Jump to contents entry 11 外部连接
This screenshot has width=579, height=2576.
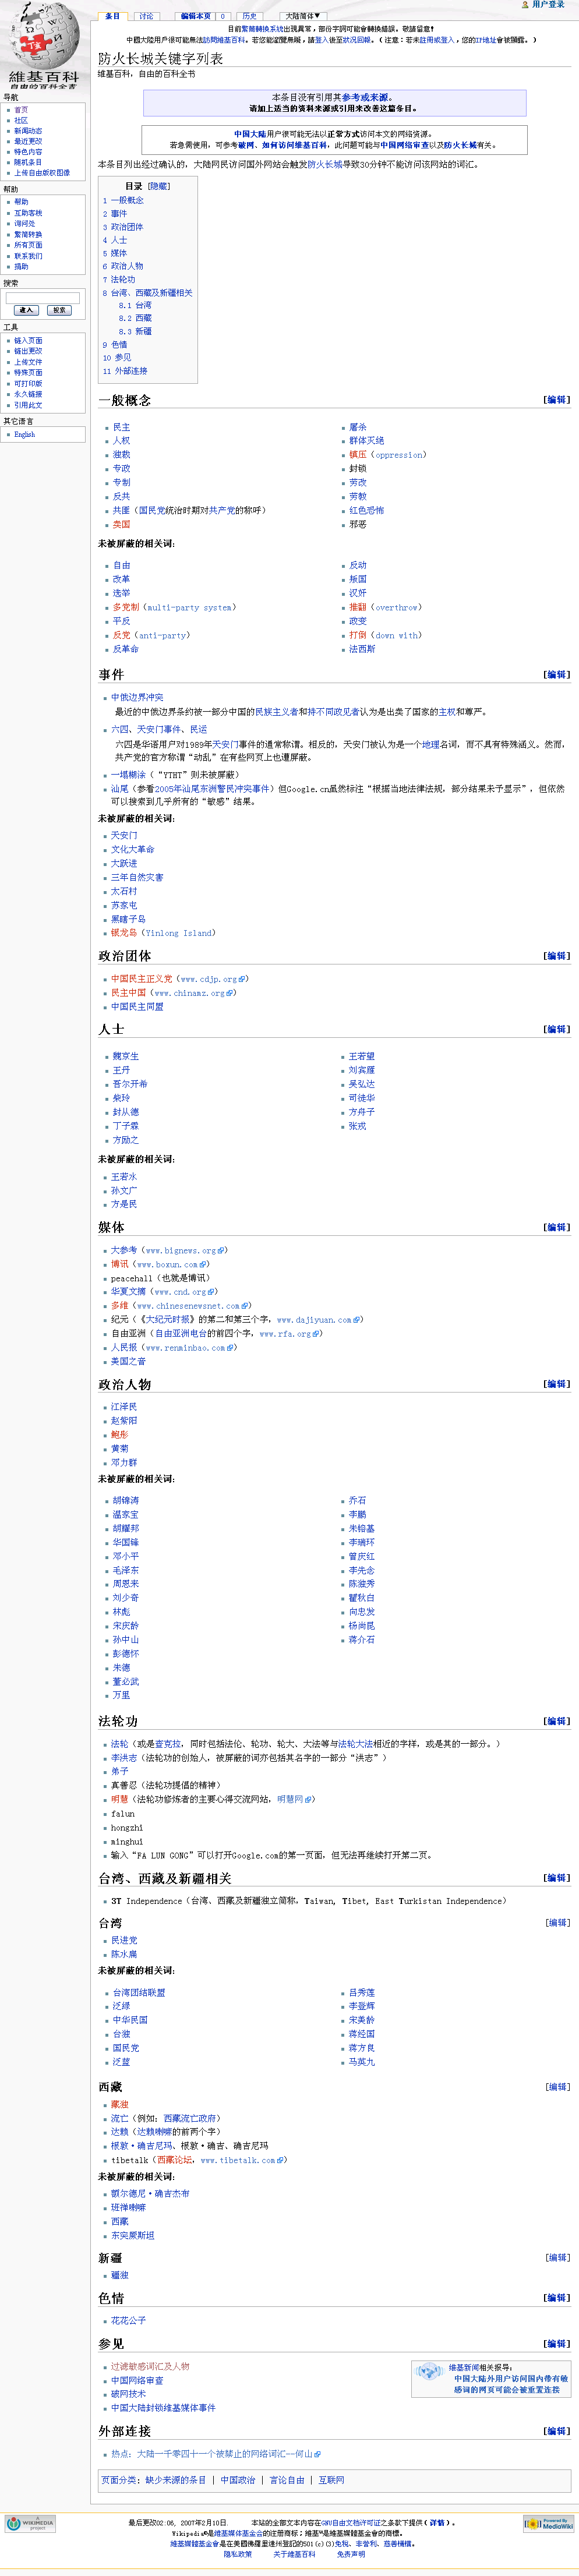(x=125, y=371)
